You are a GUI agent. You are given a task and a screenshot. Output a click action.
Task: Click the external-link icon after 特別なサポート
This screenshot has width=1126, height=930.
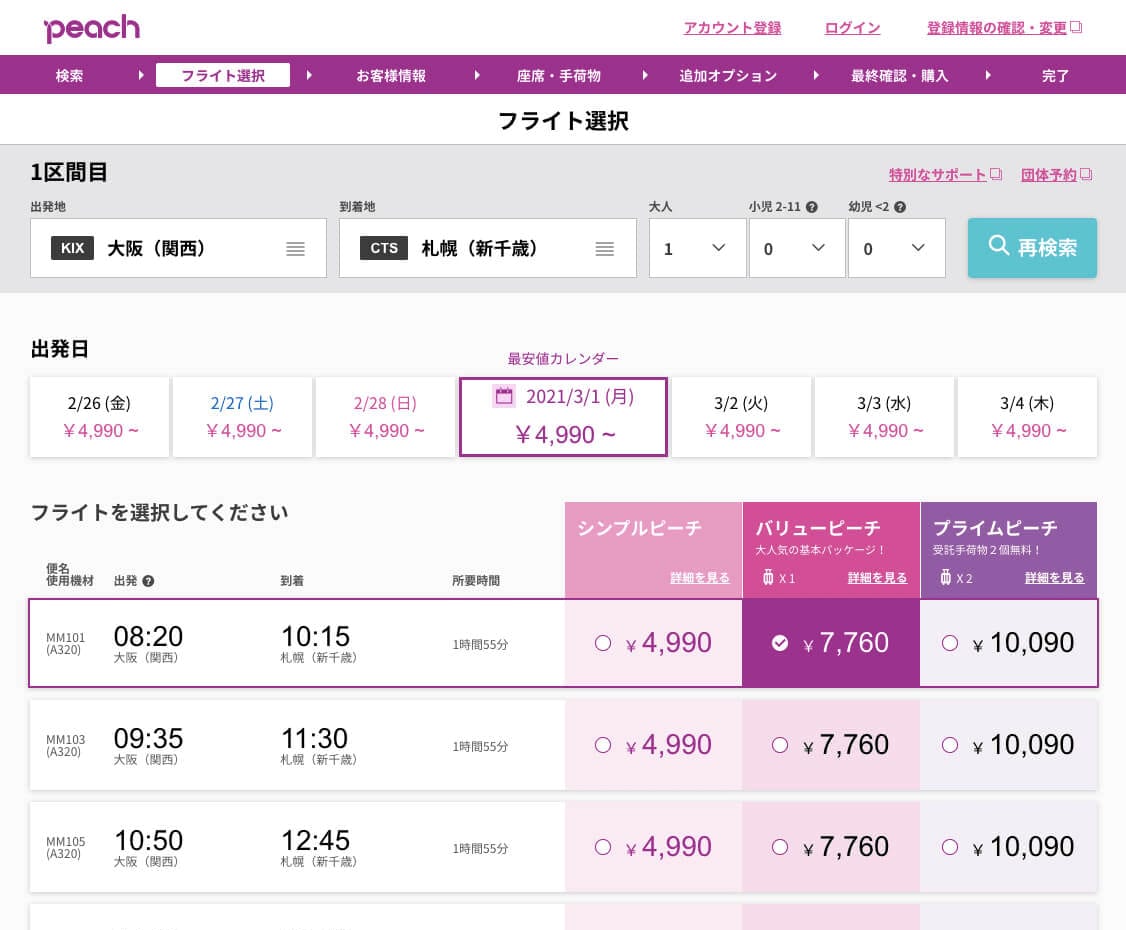point(995,175)
